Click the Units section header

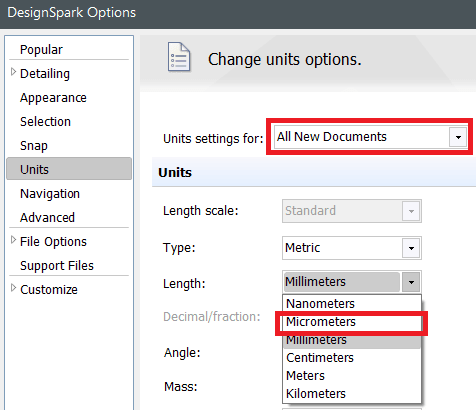click(x=314, y=172)
